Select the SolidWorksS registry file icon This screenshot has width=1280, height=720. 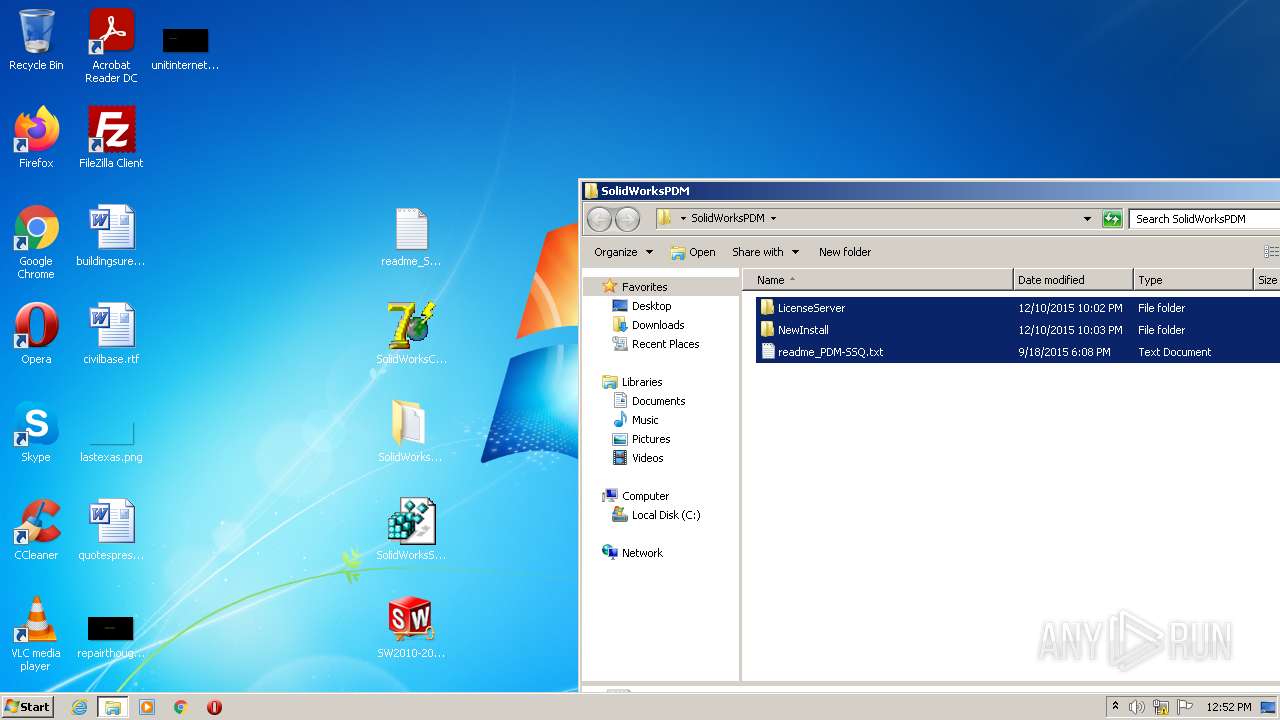click(411, 530)
